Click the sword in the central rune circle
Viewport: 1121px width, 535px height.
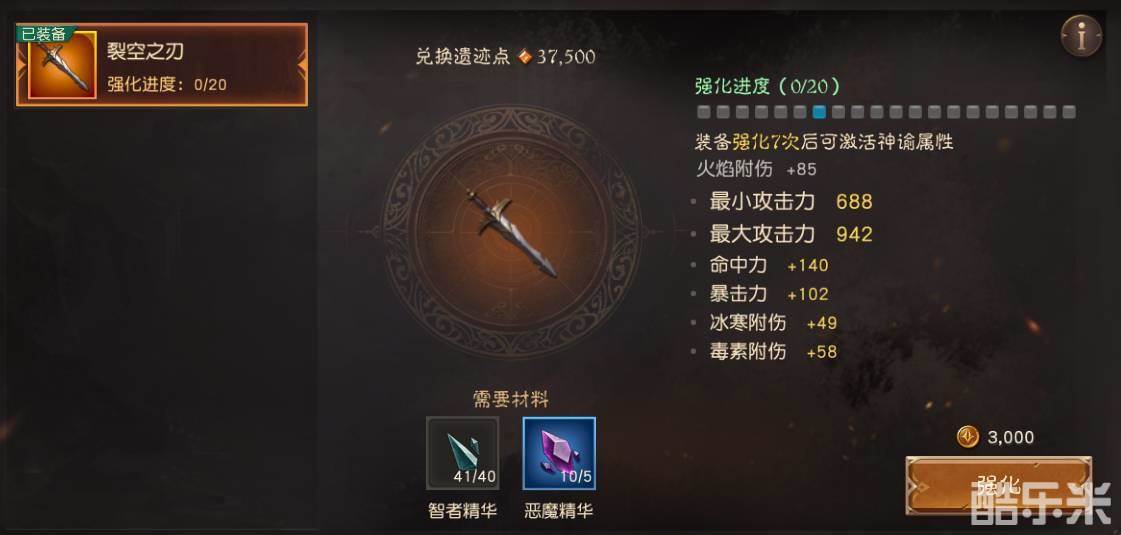click(513, 232)
